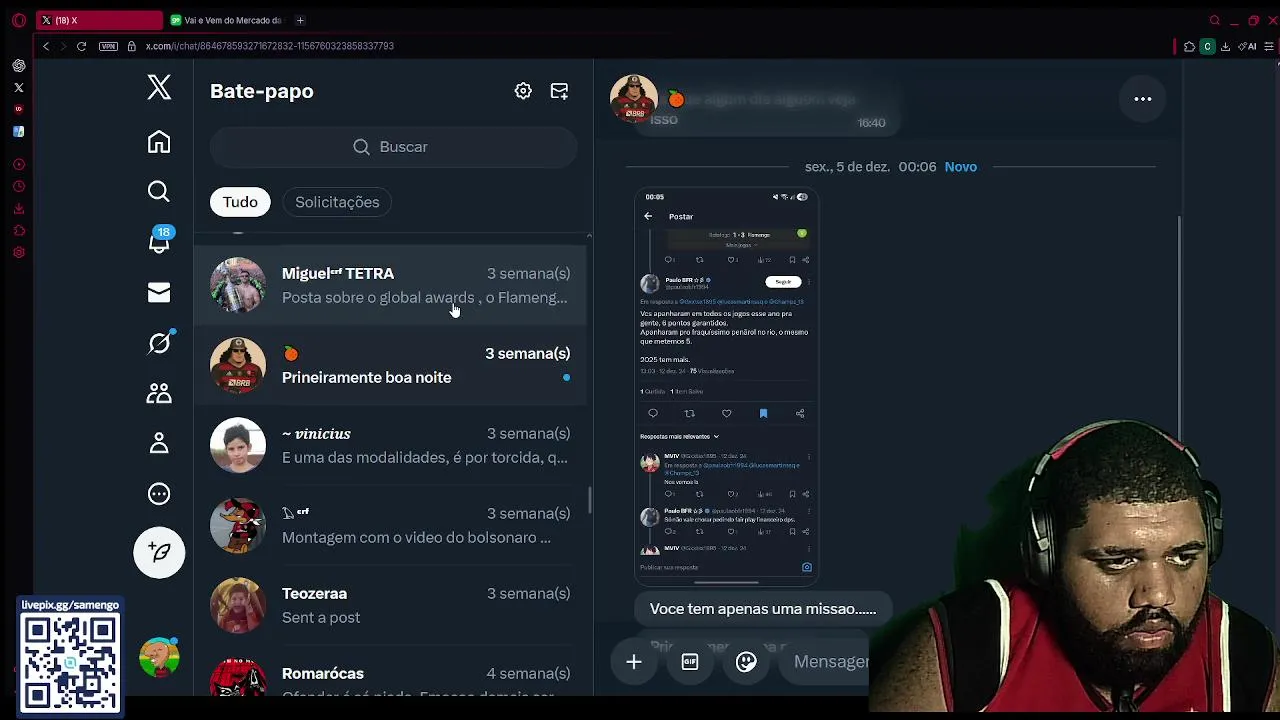Open the Explore search icon in sidebar
The width and height of the screenshot is (1280, 720).
(159, 191)
